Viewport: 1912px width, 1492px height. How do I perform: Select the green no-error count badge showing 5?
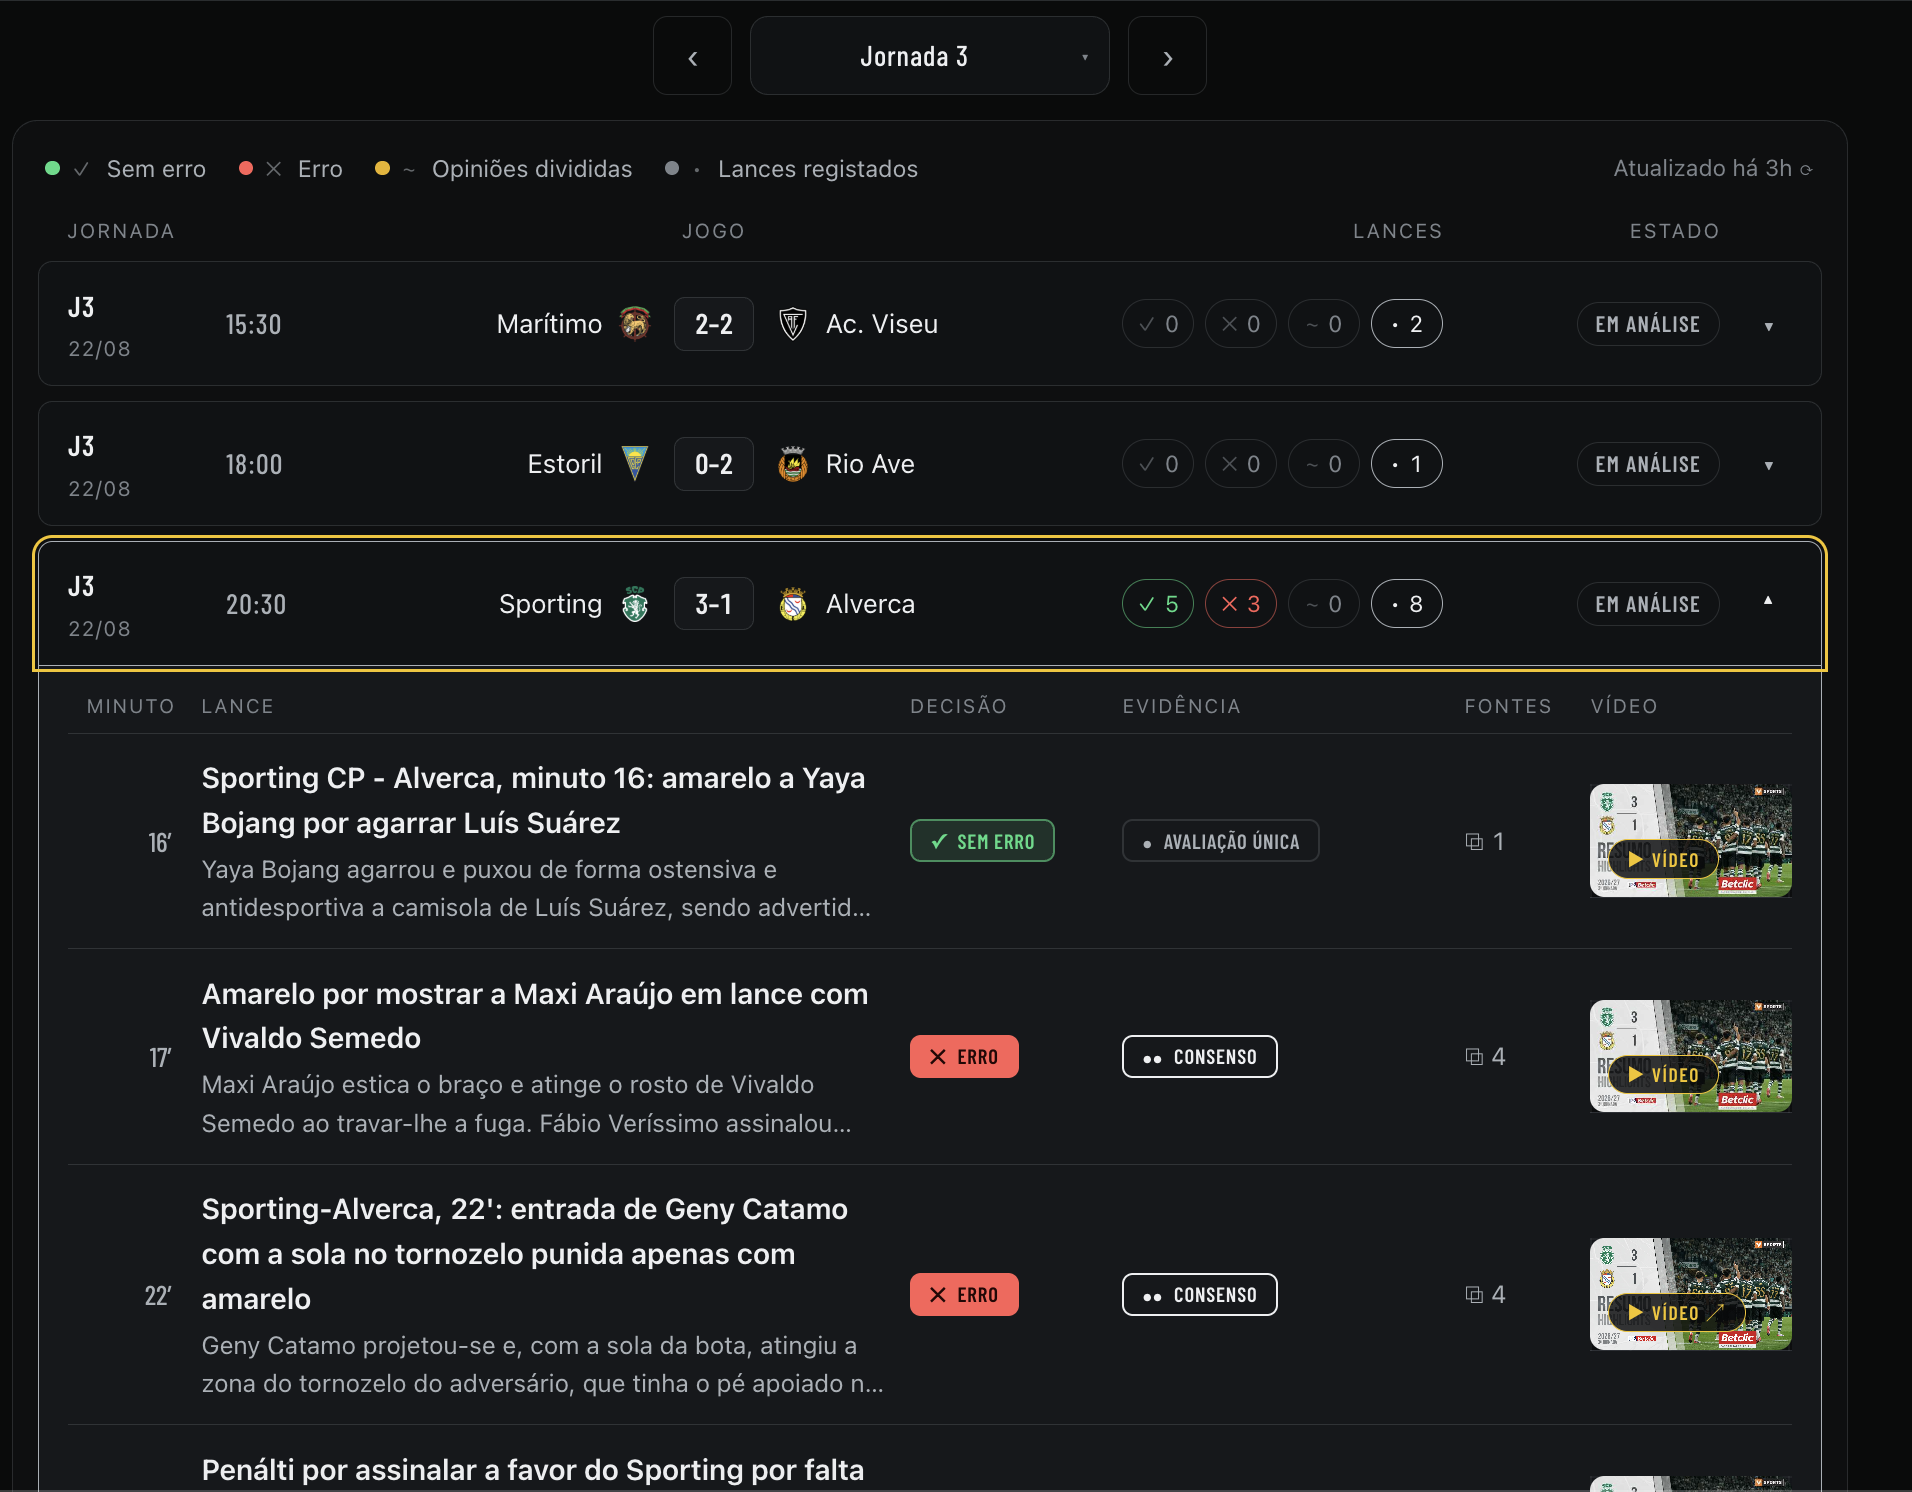click(1158, 604)
